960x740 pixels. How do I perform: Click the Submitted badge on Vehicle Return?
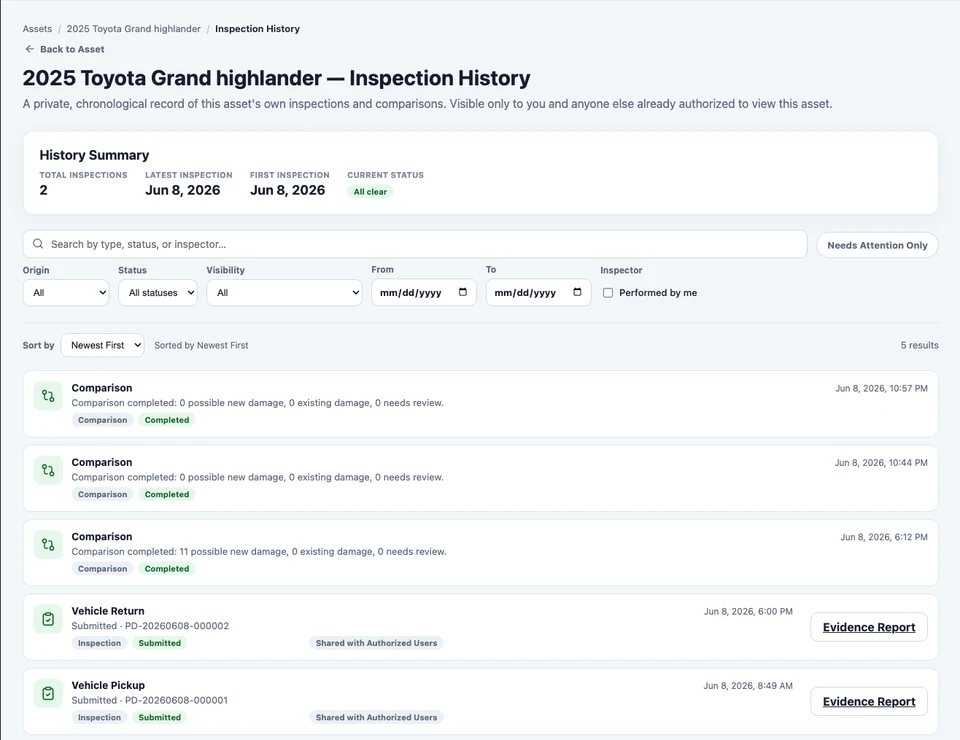coord(159,643)
